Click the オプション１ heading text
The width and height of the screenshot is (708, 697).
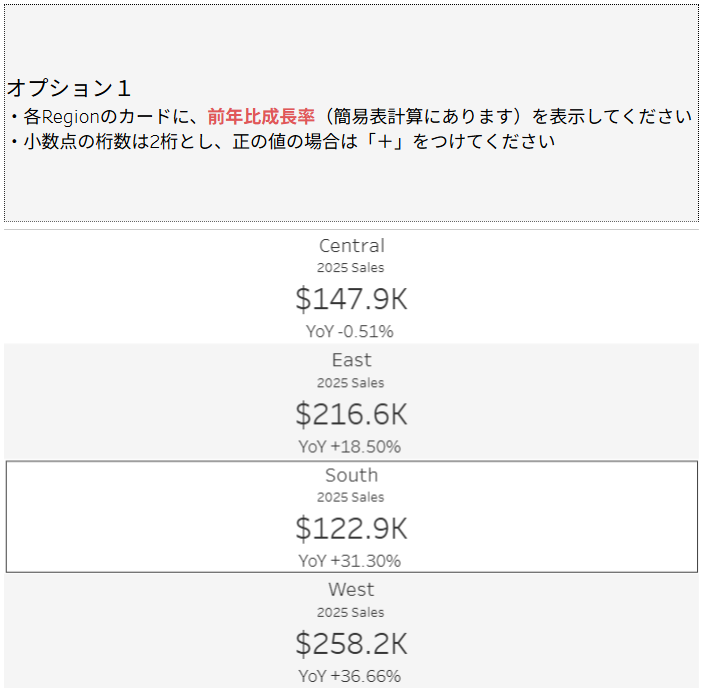tap(69, 88)
